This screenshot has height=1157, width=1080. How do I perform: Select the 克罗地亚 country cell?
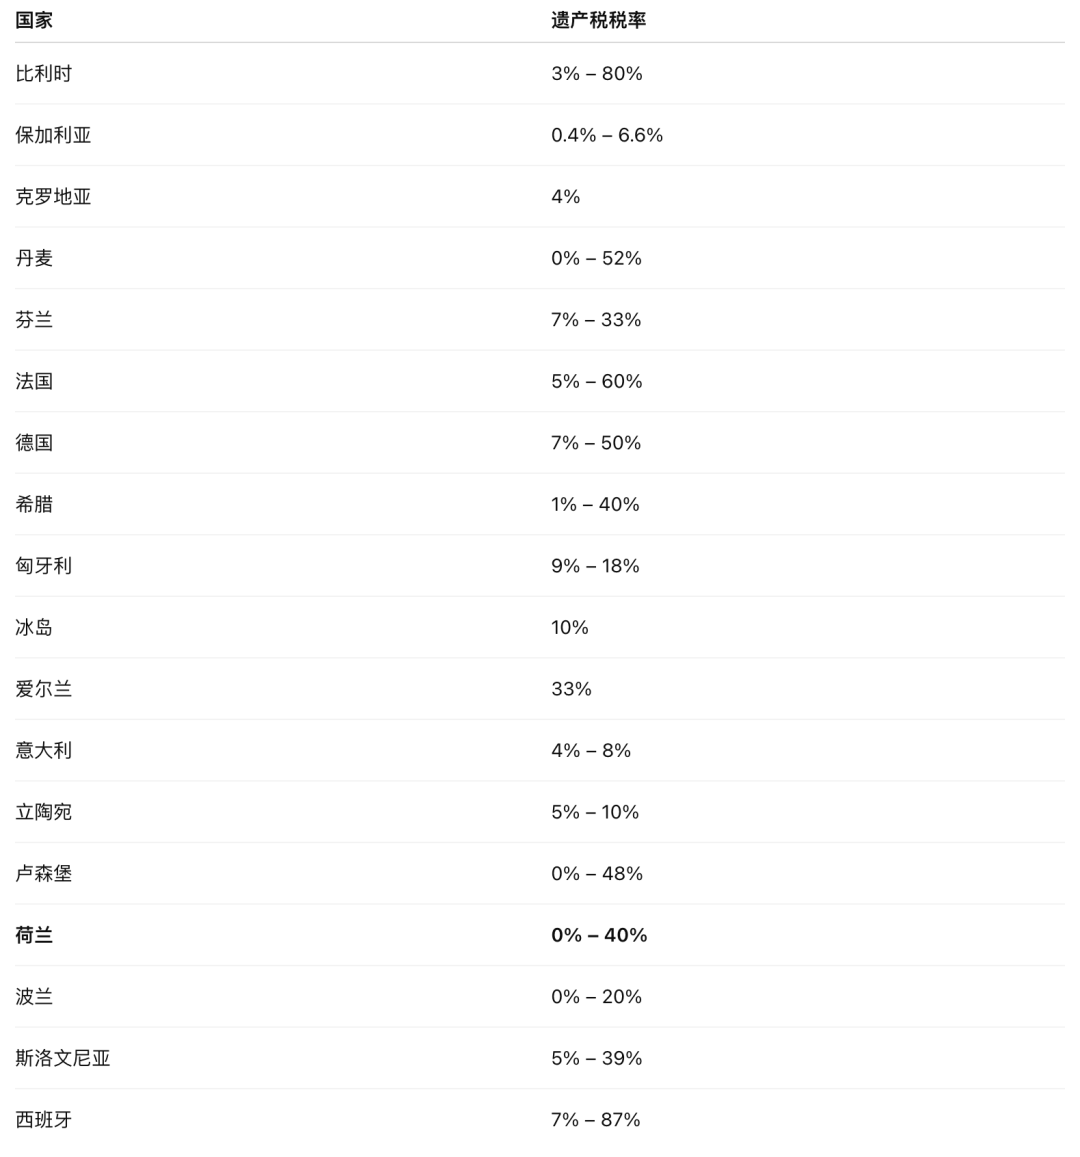click(53, 196)
